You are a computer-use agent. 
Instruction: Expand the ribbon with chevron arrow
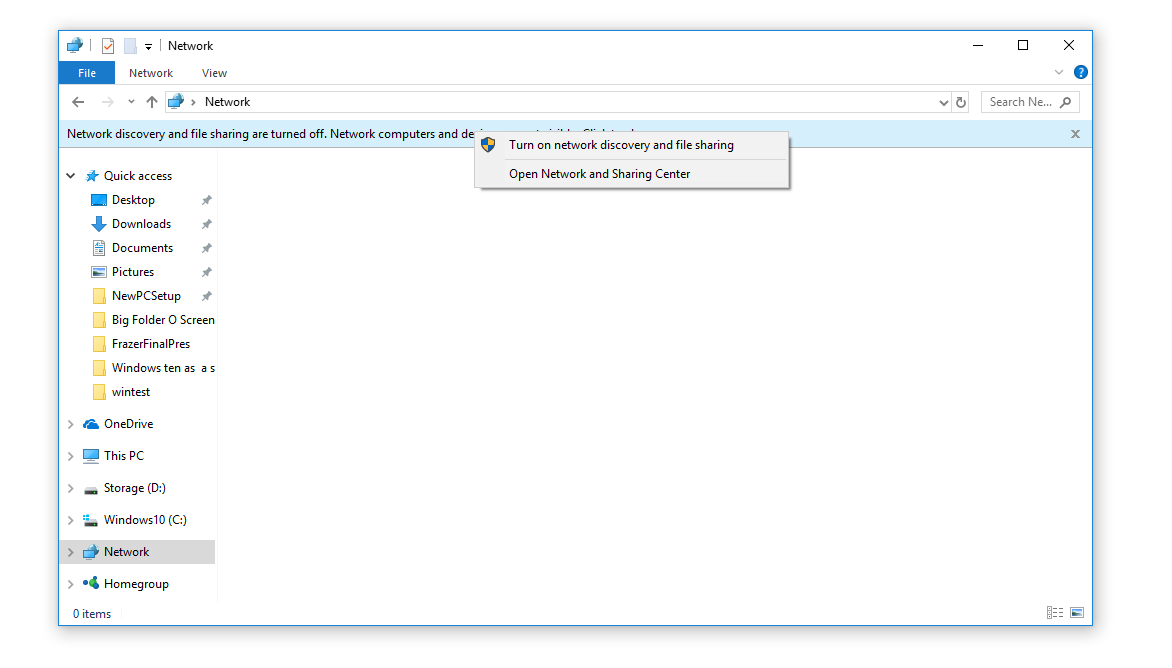1058,72
